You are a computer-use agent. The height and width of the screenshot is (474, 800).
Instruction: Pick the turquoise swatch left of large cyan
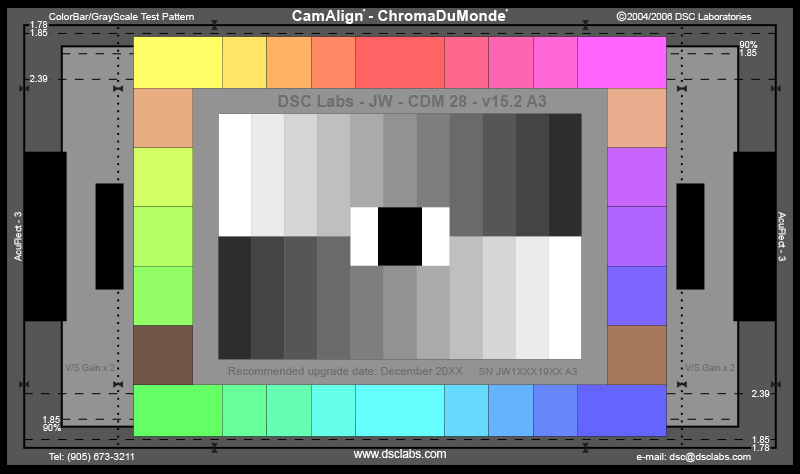[333, 411]
